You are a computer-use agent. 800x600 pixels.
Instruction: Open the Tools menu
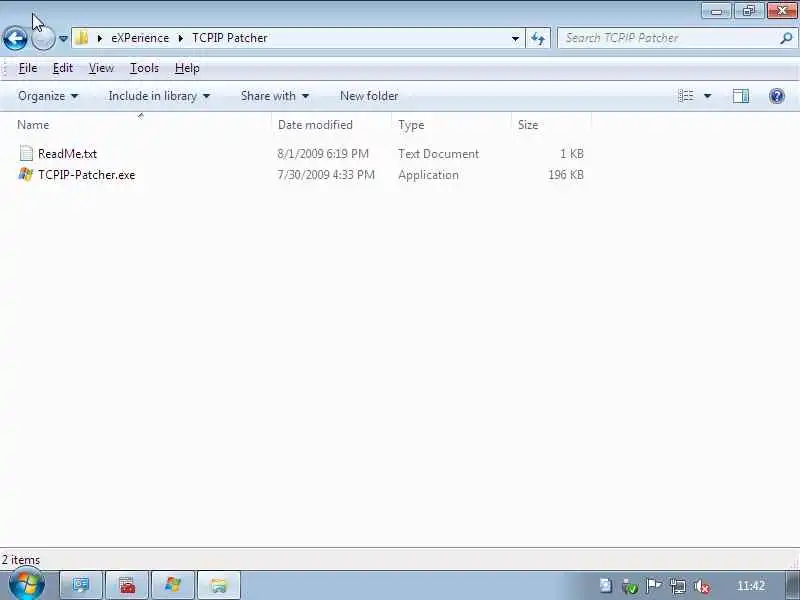point(144,68)
